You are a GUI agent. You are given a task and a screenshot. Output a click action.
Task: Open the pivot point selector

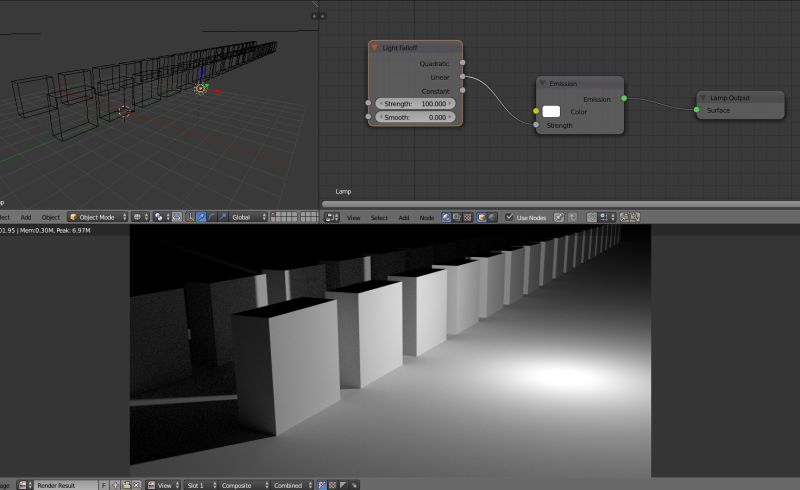pos(161,217)
